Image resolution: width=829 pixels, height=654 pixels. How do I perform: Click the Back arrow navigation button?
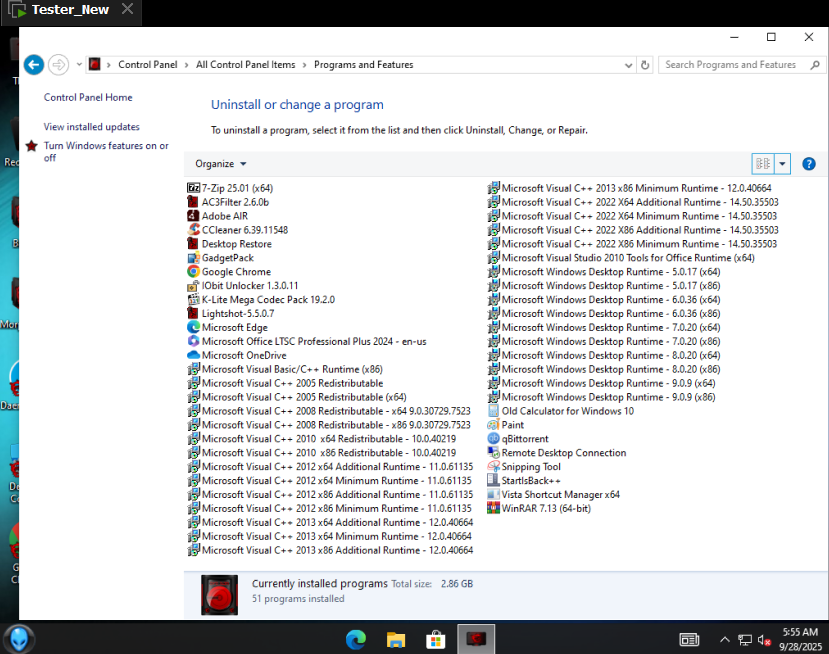click(34, 65)
